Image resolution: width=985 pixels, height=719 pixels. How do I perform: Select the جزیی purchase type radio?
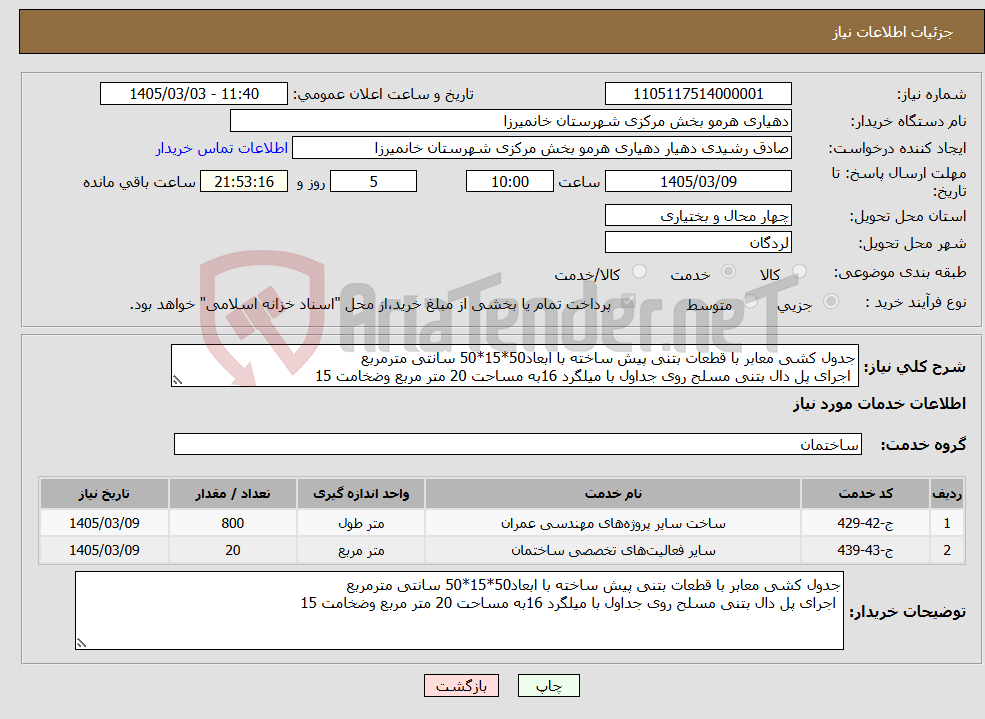(831, 301)
